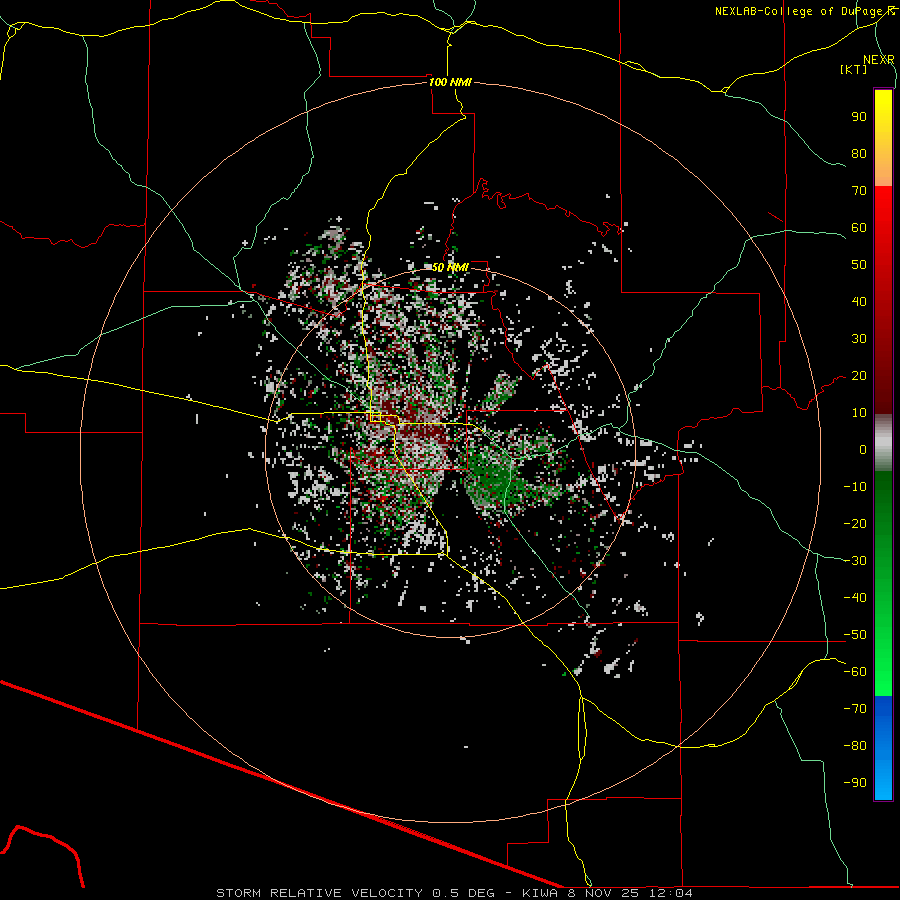Select the "-20" value on velocity scale
The width and height of the screenshot is (900, 900).
(855, 523)
